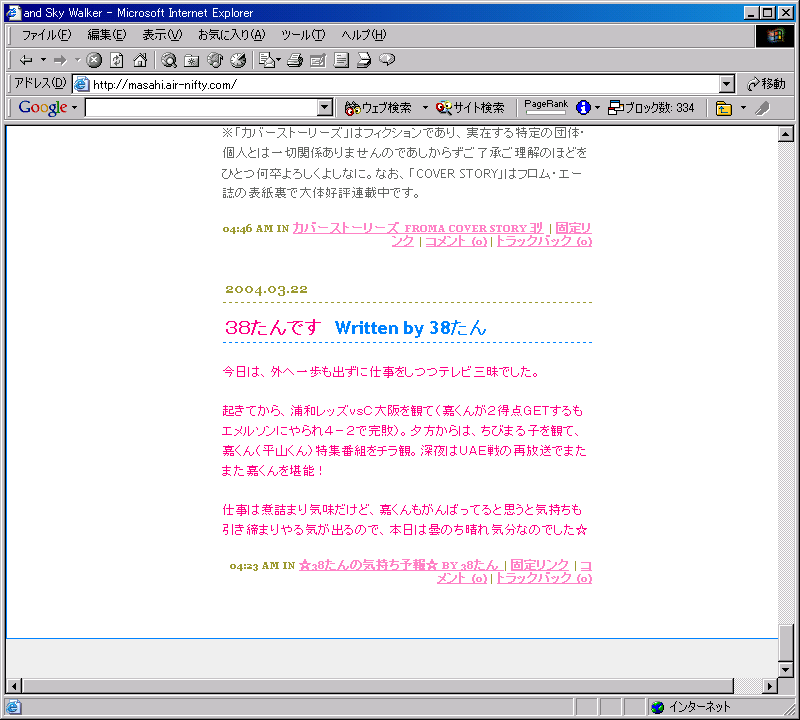This screenshot has height=720, width=800.
Task: Print the page with printer icon
Action: tap(295, 60)
